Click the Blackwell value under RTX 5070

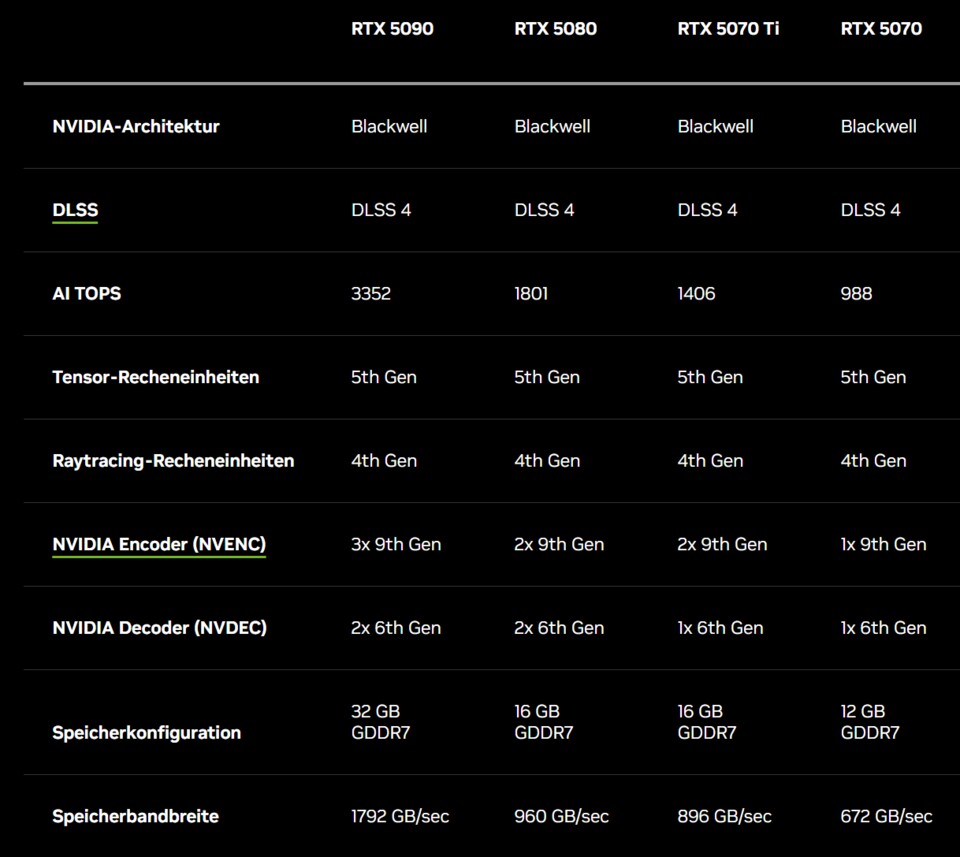(878, 126)
